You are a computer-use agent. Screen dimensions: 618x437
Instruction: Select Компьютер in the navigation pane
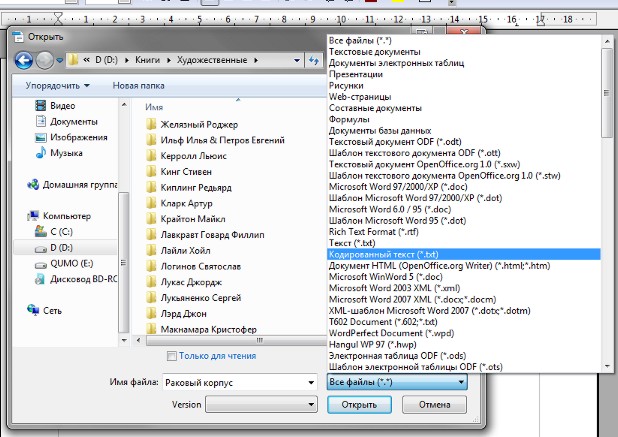coord(59,216)
